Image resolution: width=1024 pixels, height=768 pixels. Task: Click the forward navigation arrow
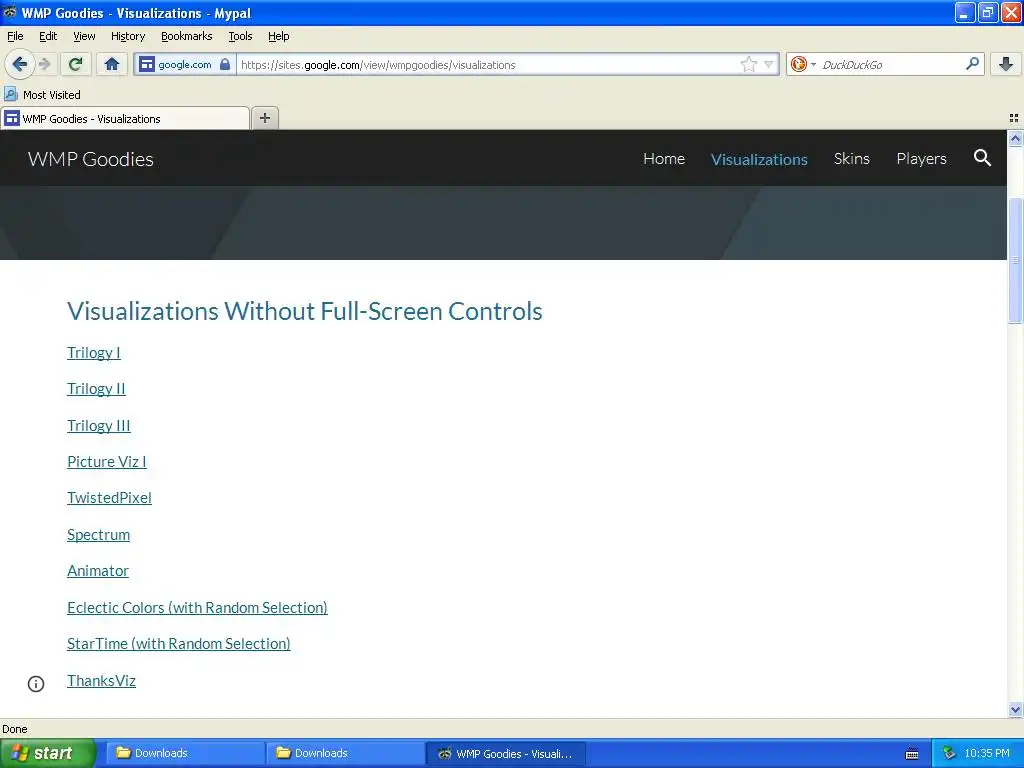[45, 65]
